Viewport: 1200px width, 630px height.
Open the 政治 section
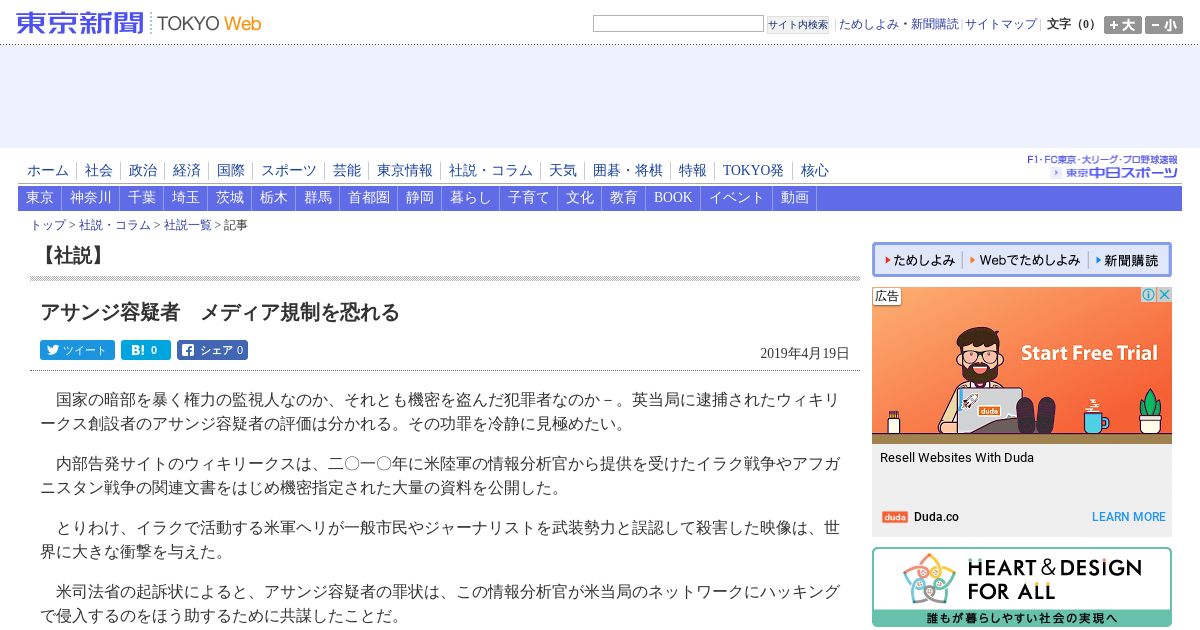pyautogui.click(x=143, y=171)
